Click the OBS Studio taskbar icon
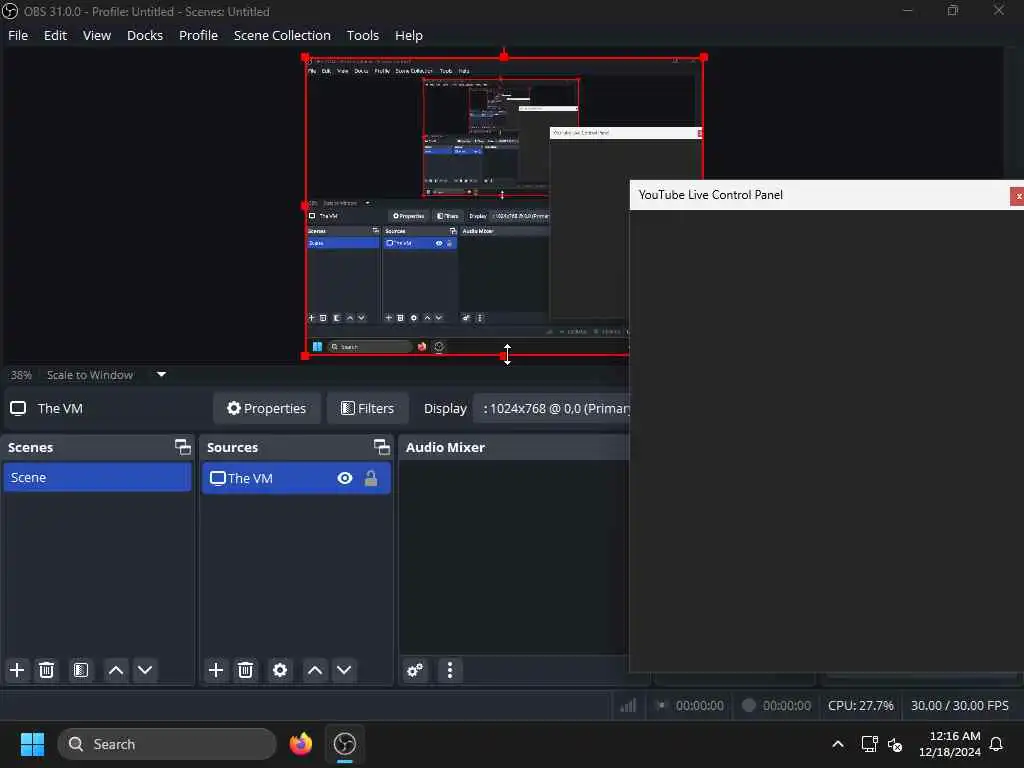Viewport: 1024px width, 768px height. click(344, 744)
